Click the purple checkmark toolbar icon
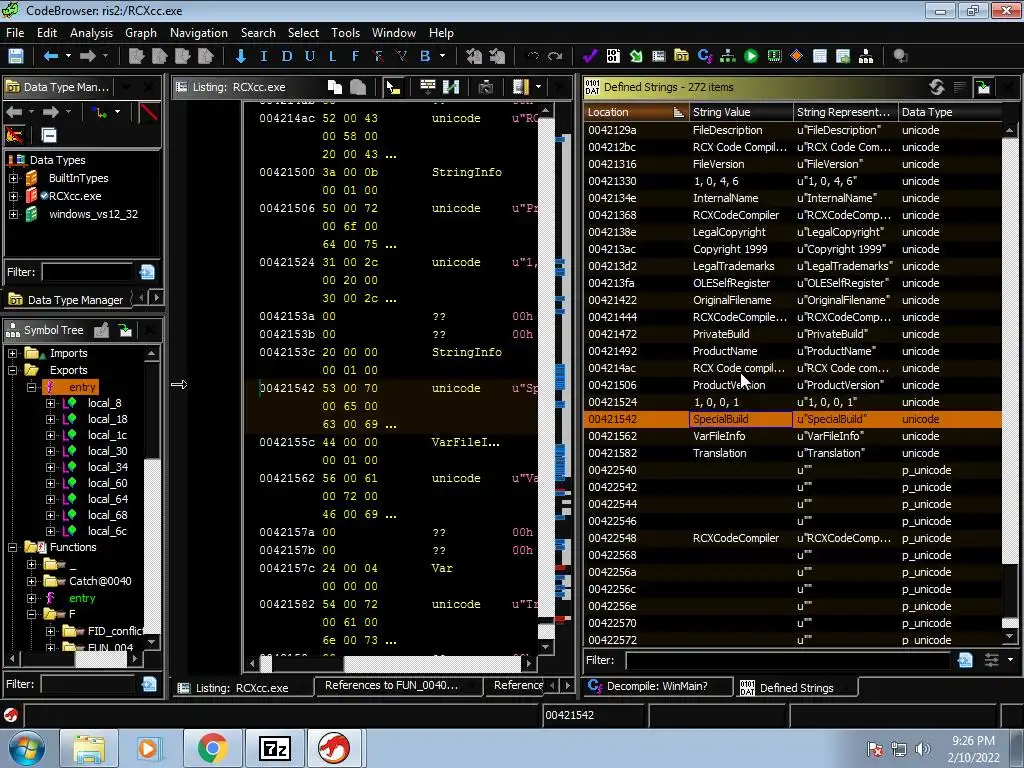Viewport: 1024px width, 768px height. [x=590, y=56]
